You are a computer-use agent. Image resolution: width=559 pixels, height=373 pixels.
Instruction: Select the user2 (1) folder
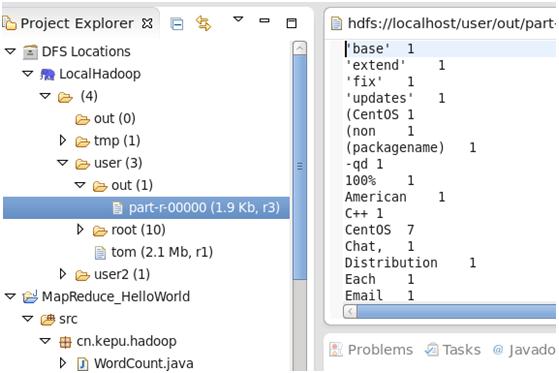[x=122, y=275]
